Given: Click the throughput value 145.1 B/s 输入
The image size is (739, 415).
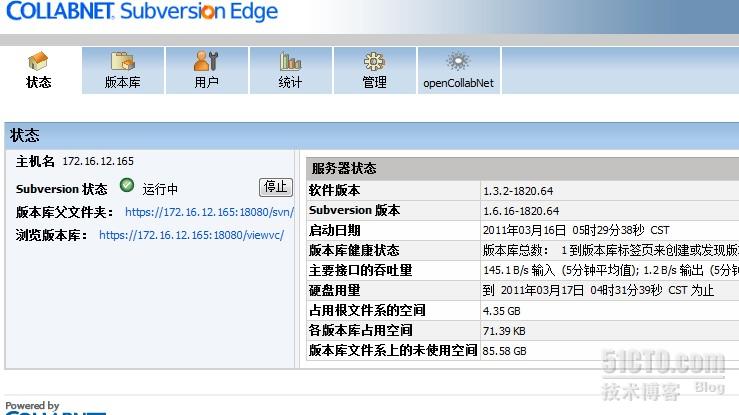Looking at the screenshot, I should click(x=519, y=270).
